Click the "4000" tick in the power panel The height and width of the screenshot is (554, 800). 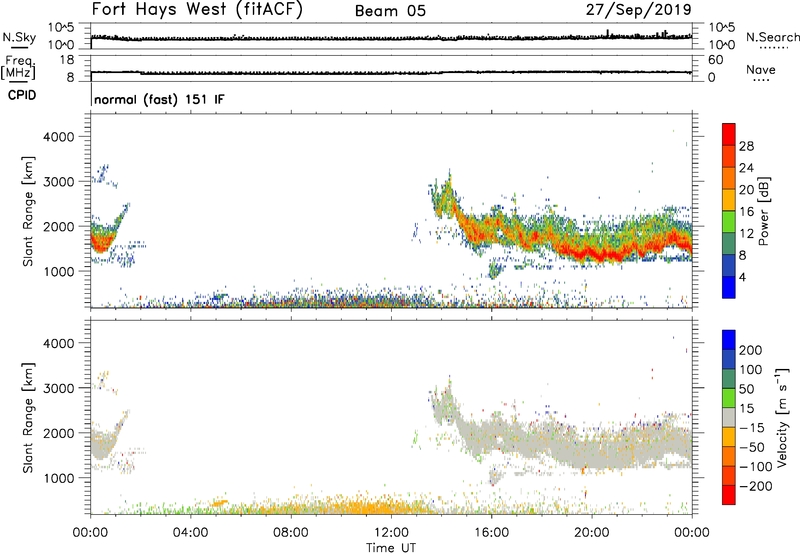[58, 137]
